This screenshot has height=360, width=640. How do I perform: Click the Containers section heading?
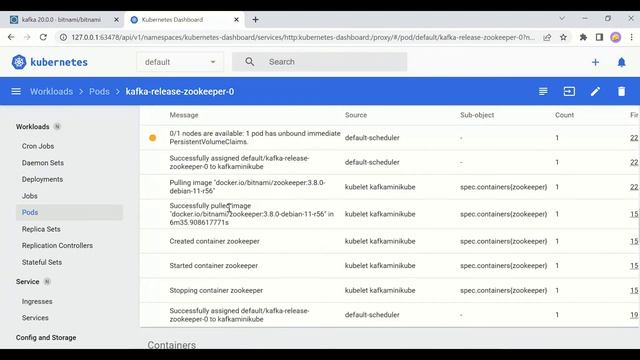tap(171, 345)
